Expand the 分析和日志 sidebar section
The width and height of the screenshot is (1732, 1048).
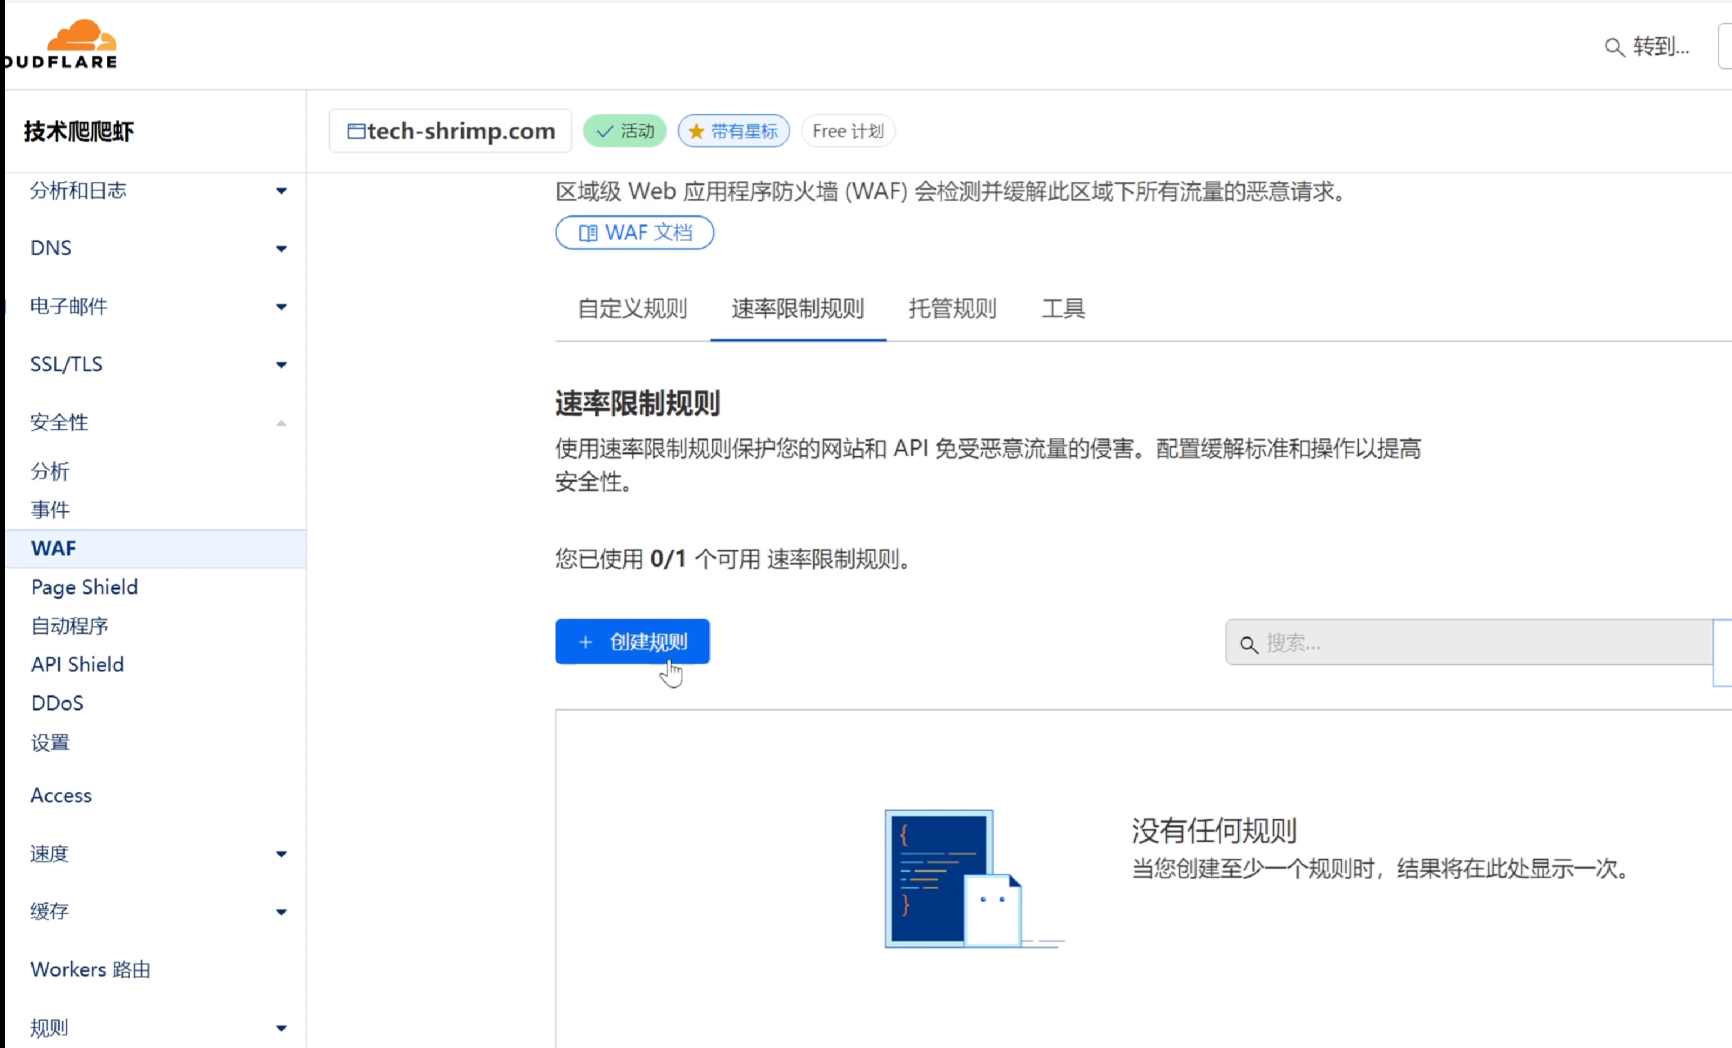tap(281, 190)
